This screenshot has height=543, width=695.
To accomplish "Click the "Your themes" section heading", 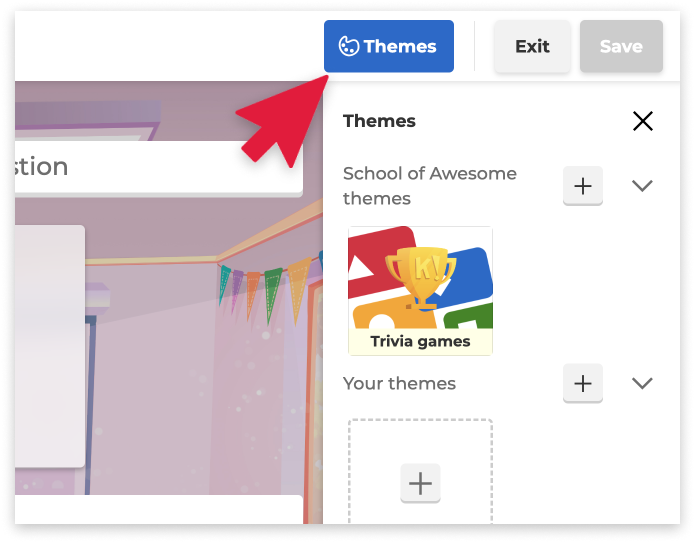I will tap(399, 384).
